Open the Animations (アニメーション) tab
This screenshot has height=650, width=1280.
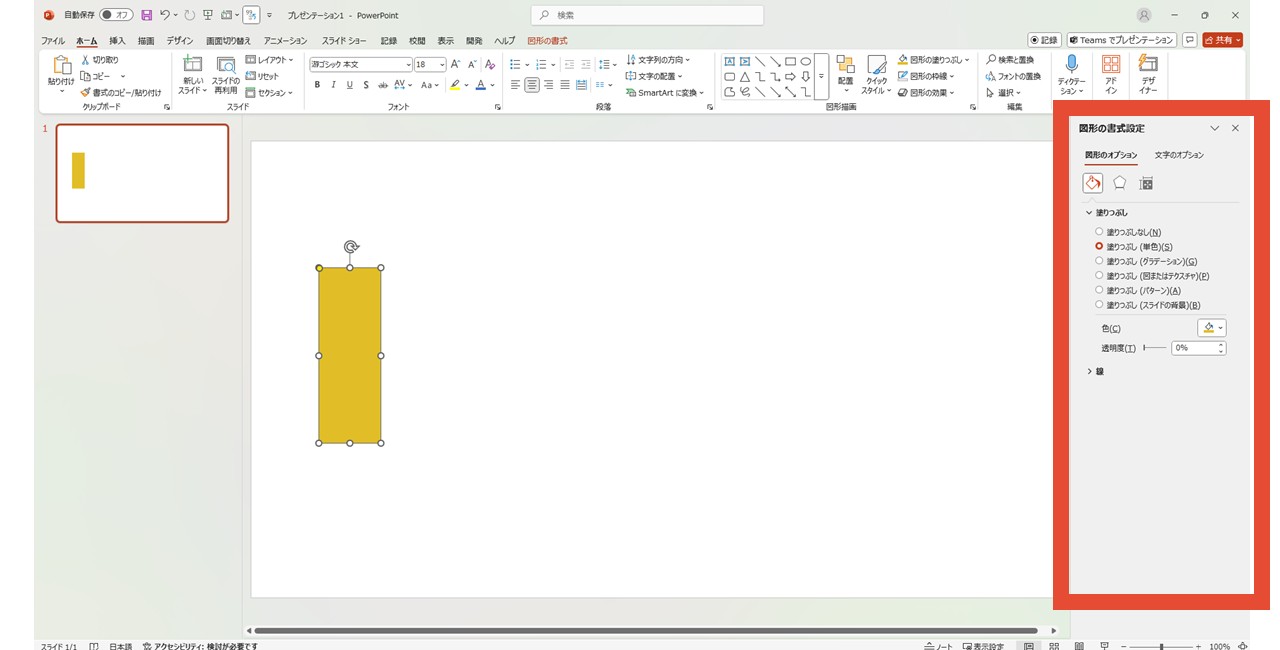tap(286, 41)
